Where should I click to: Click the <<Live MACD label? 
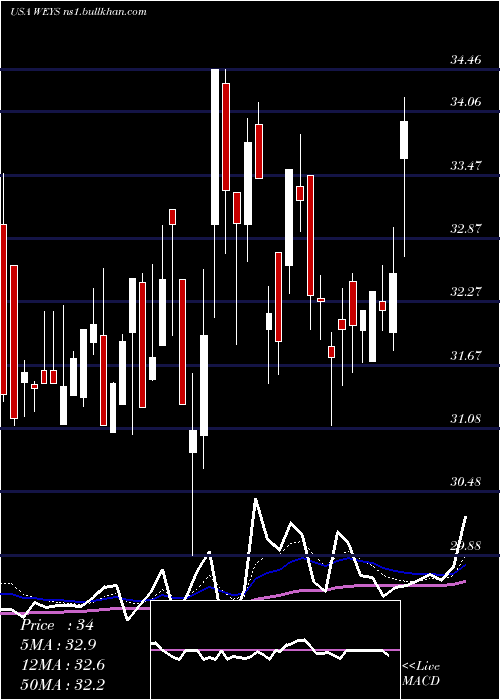tap(421, 673)
